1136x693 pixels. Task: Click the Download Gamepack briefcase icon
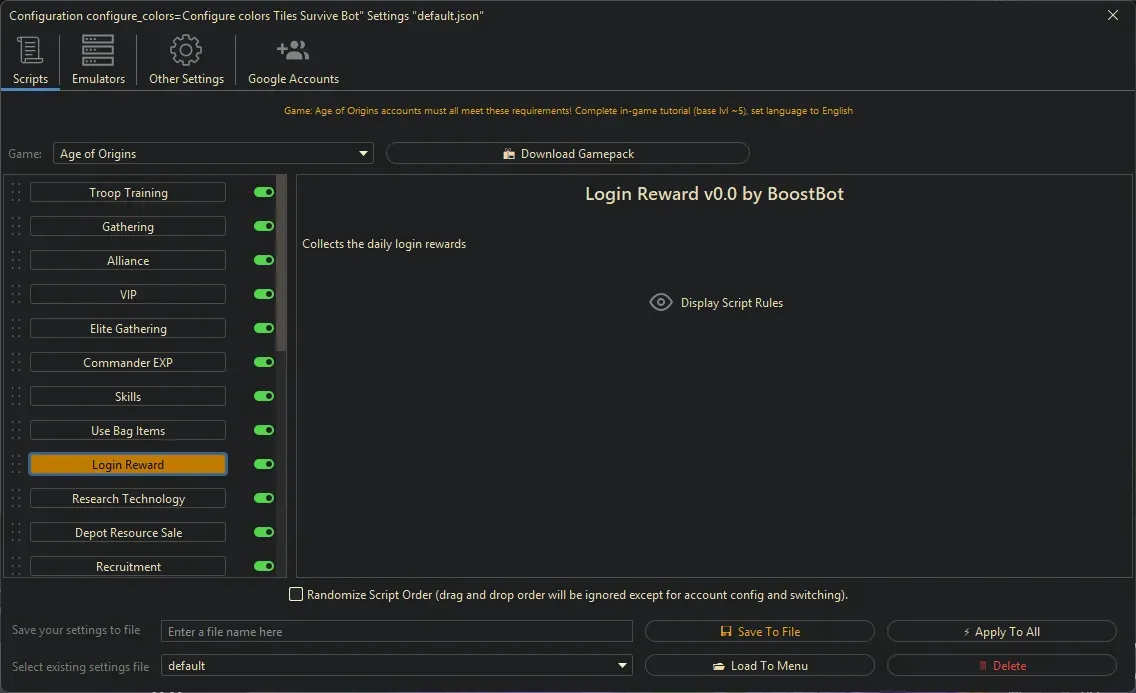pos(512,153)
